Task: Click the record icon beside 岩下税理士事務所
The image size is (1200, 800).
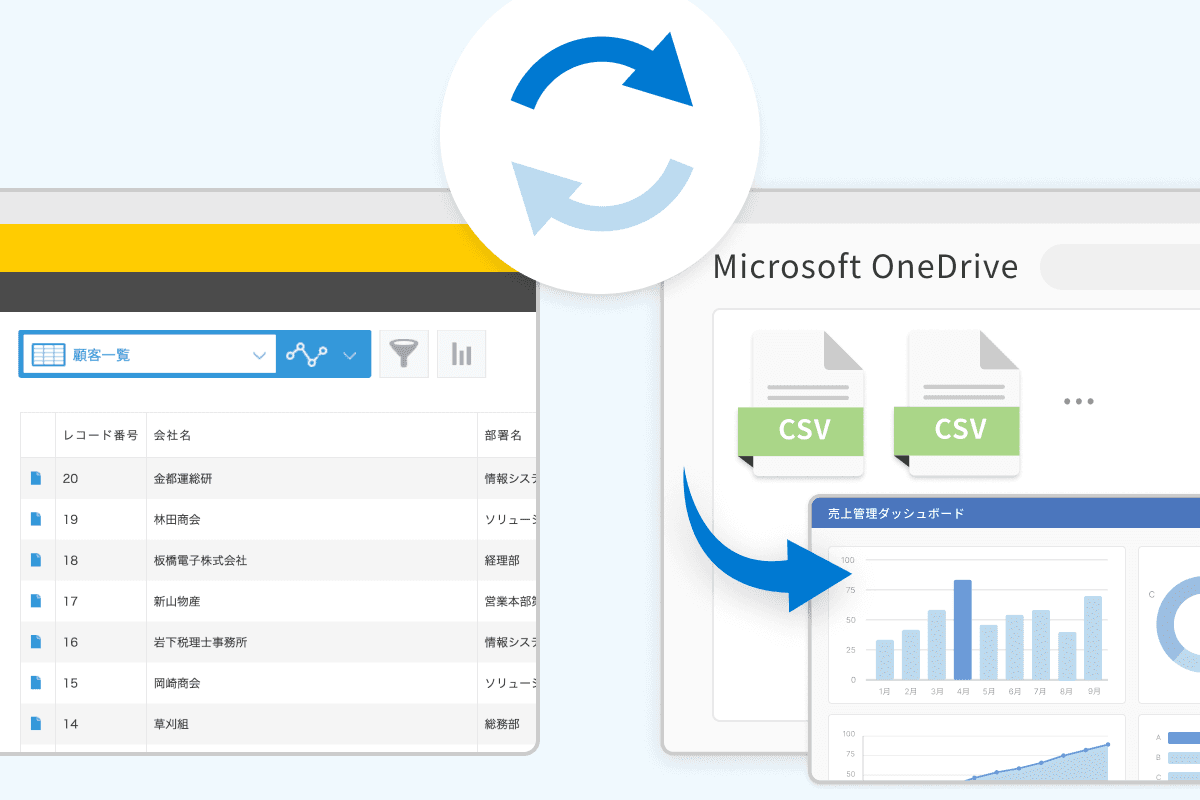Action: pos(37,642)
